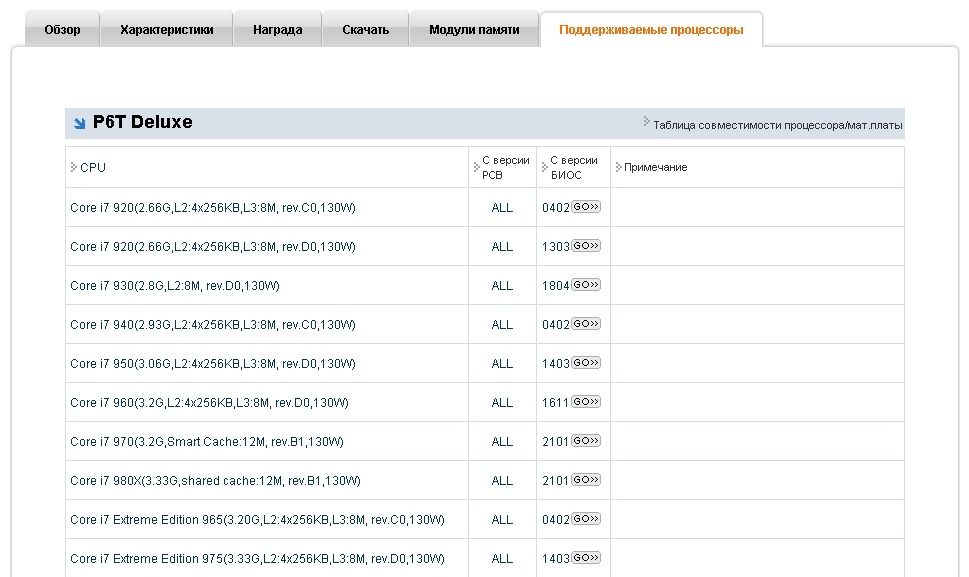Click PCB value ALL in Core i7 960 row
969x577 pixels.
[502, 402]
